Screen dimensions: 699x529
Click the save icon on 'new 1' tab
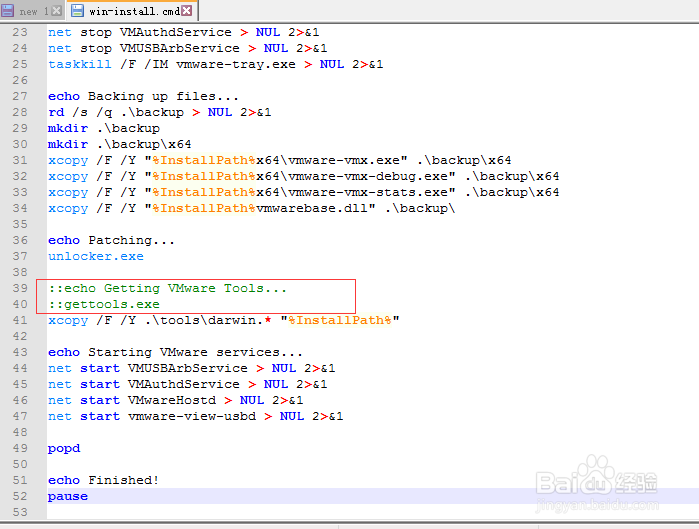tap(8, 11)
